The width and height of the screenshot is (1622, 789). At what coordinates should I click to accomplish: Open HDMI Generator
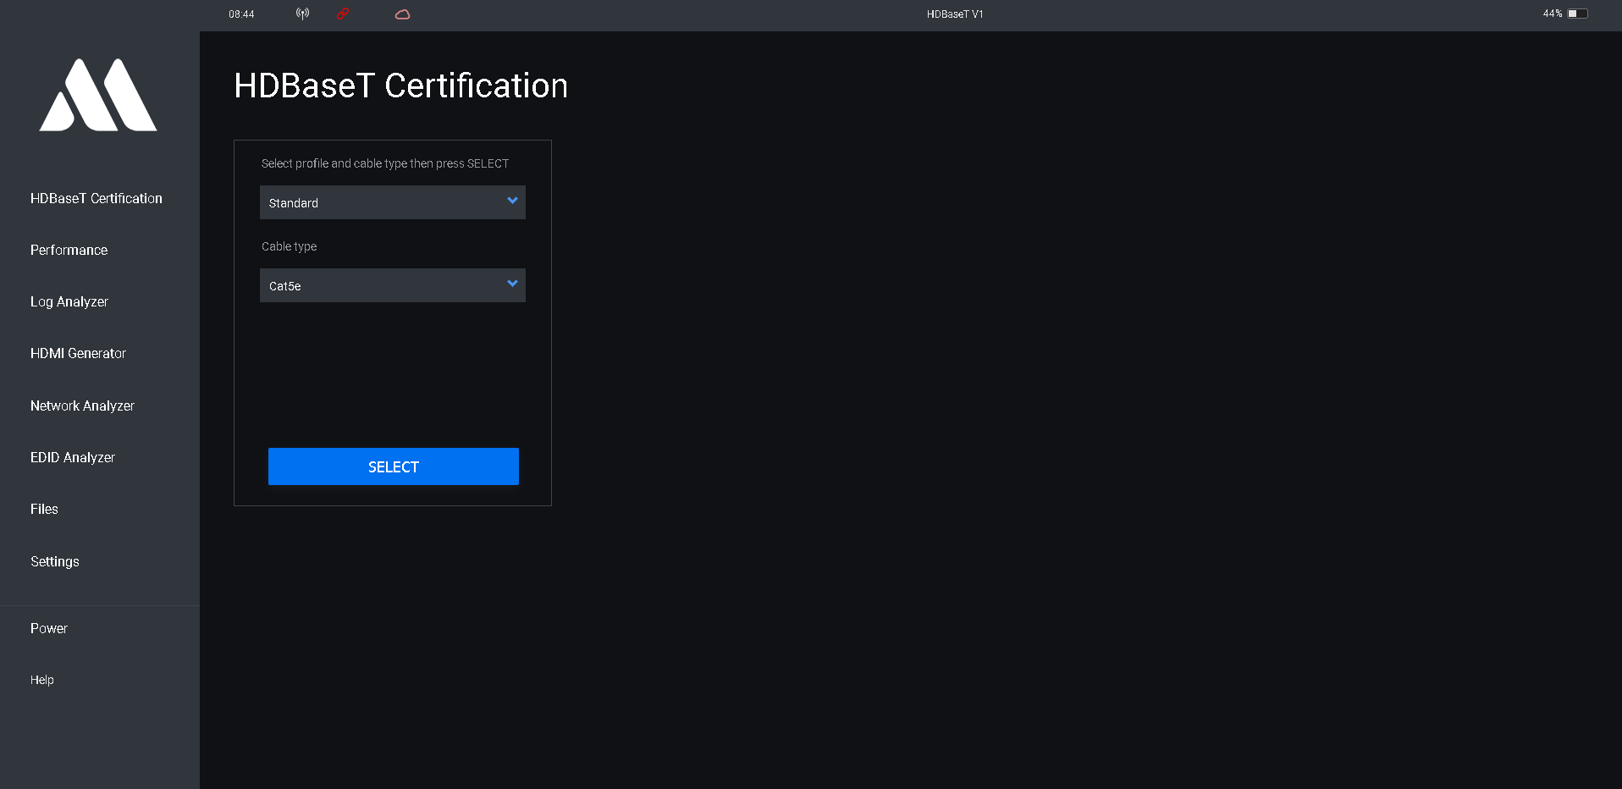(78, 353)
